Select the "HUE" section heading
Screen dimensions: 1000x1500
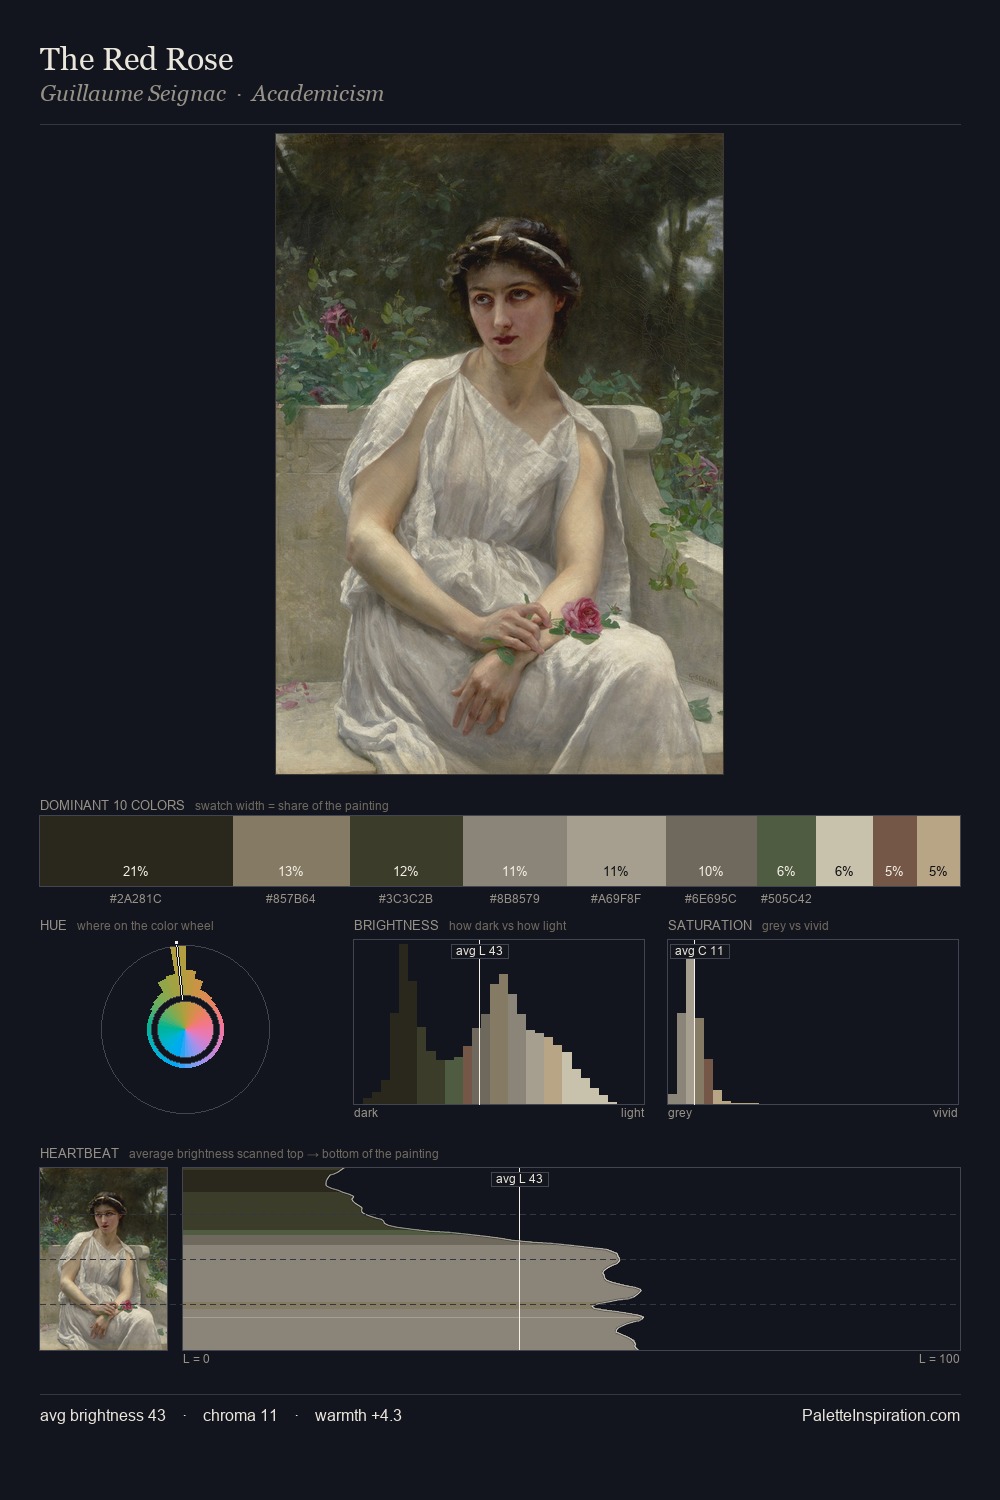(53, 925)
